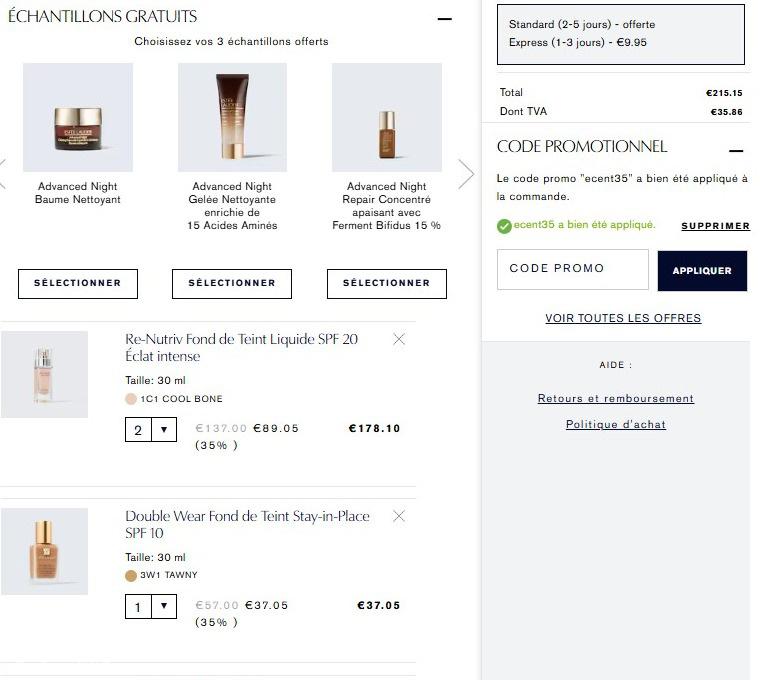Open Retours et remboursement help link
The height and width of the screenshot is (680, 760).
point(616,398)
